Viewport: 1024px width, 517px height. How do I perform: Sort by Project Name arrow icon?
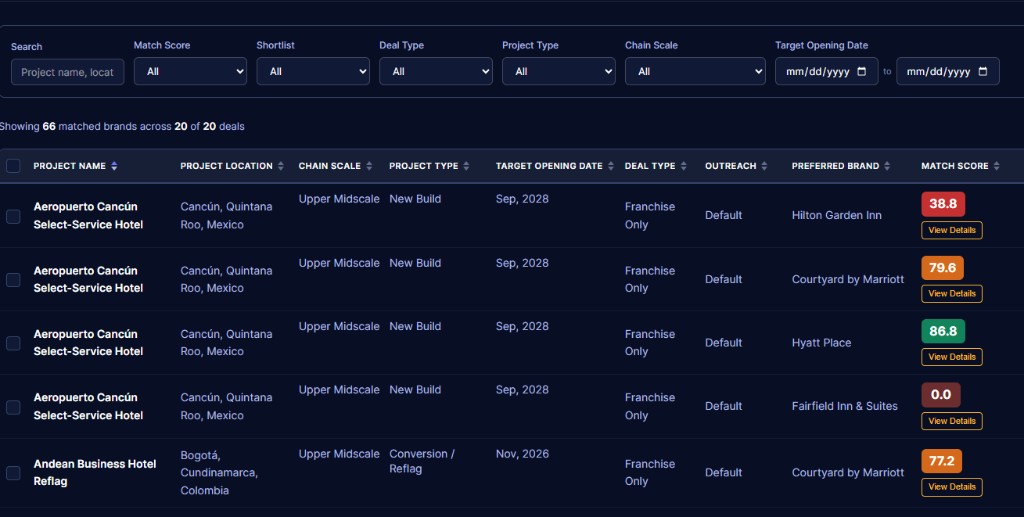click(114, 166)
